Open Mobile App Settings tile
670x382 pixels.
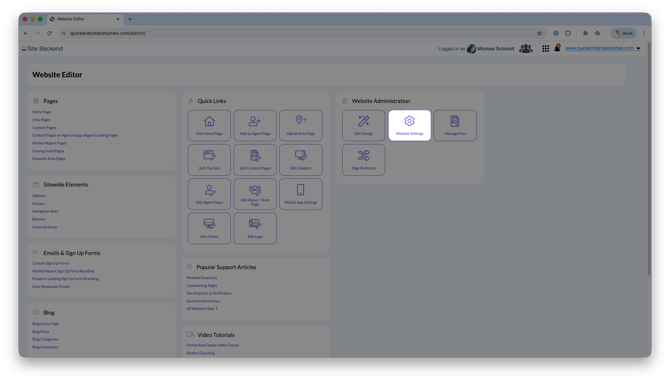[301, 194]
